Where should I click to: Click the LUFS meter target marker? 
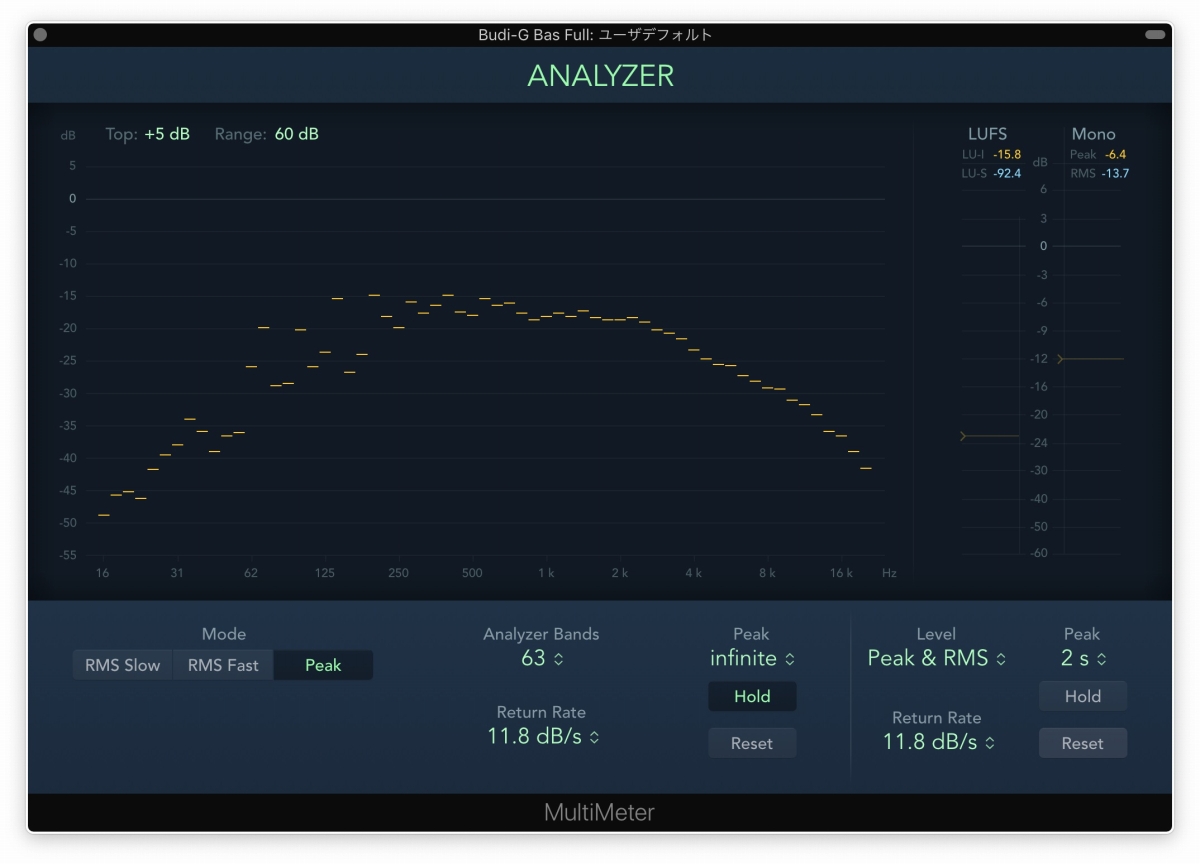(964, 436)
